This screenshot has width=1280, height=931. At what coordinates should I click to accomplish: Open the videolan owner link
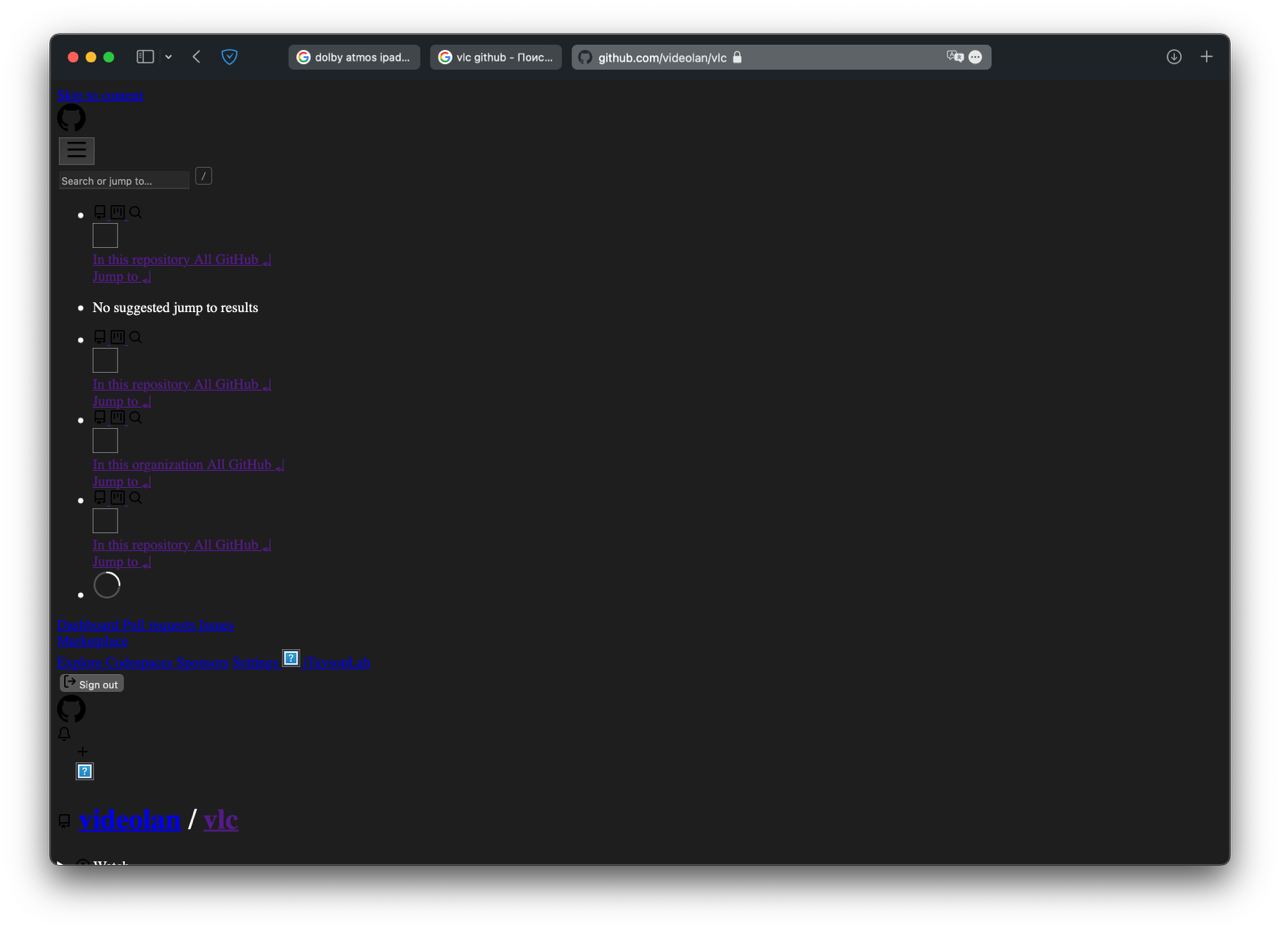(130, 819)
